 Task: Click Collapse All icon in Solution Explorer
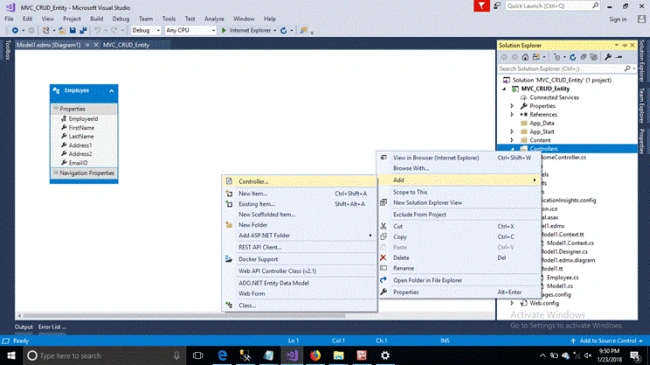(x=583, y=57)
